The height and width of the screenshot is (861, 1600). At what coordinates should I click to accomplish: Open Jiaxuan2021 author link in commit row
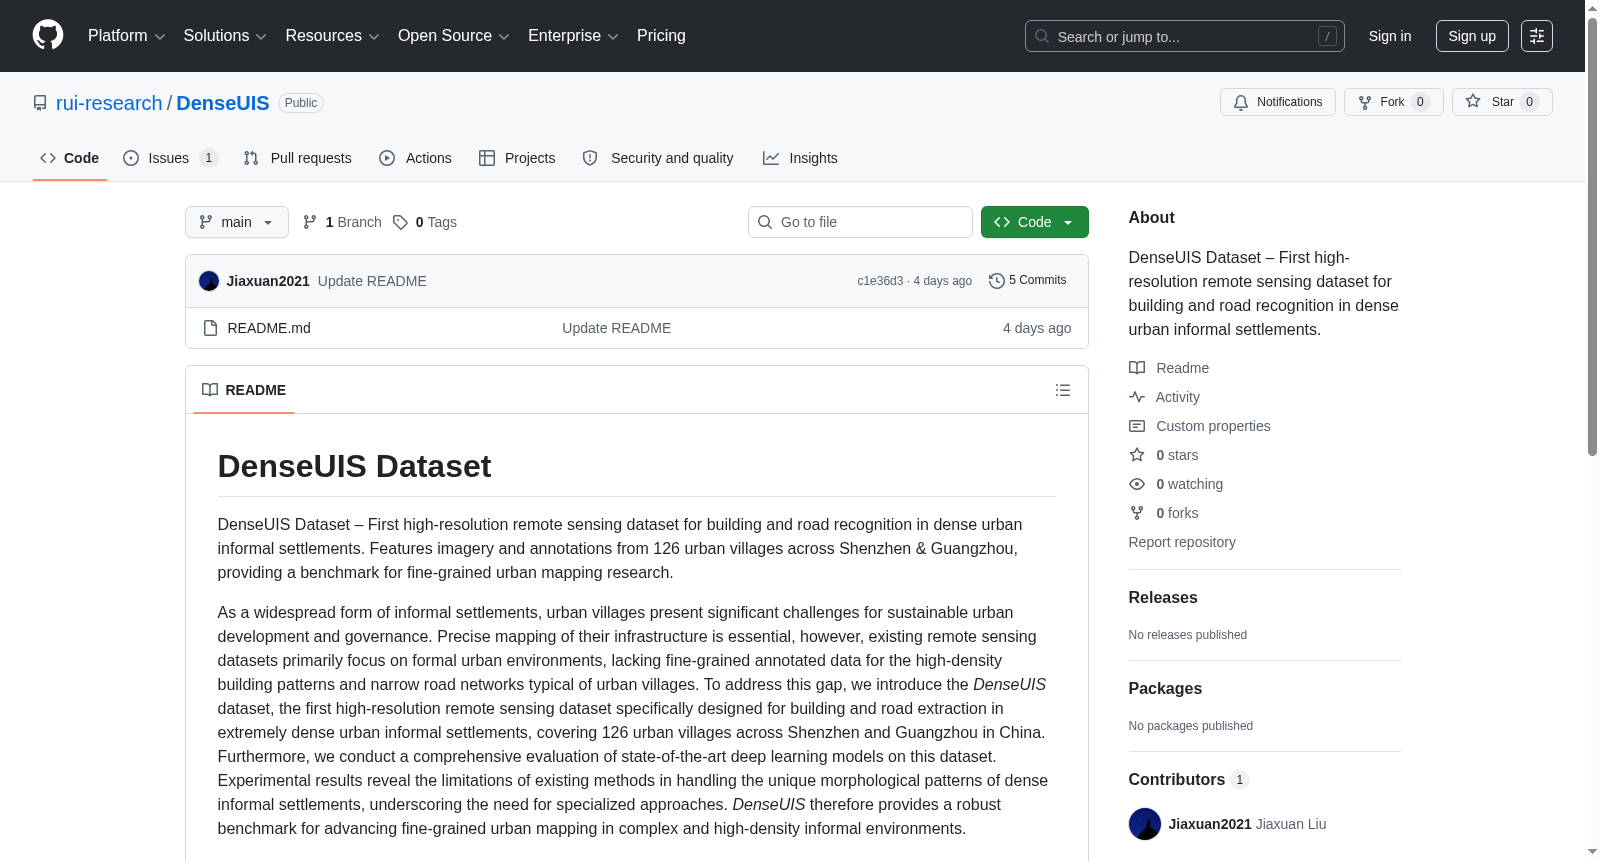[x=268, y=281]
